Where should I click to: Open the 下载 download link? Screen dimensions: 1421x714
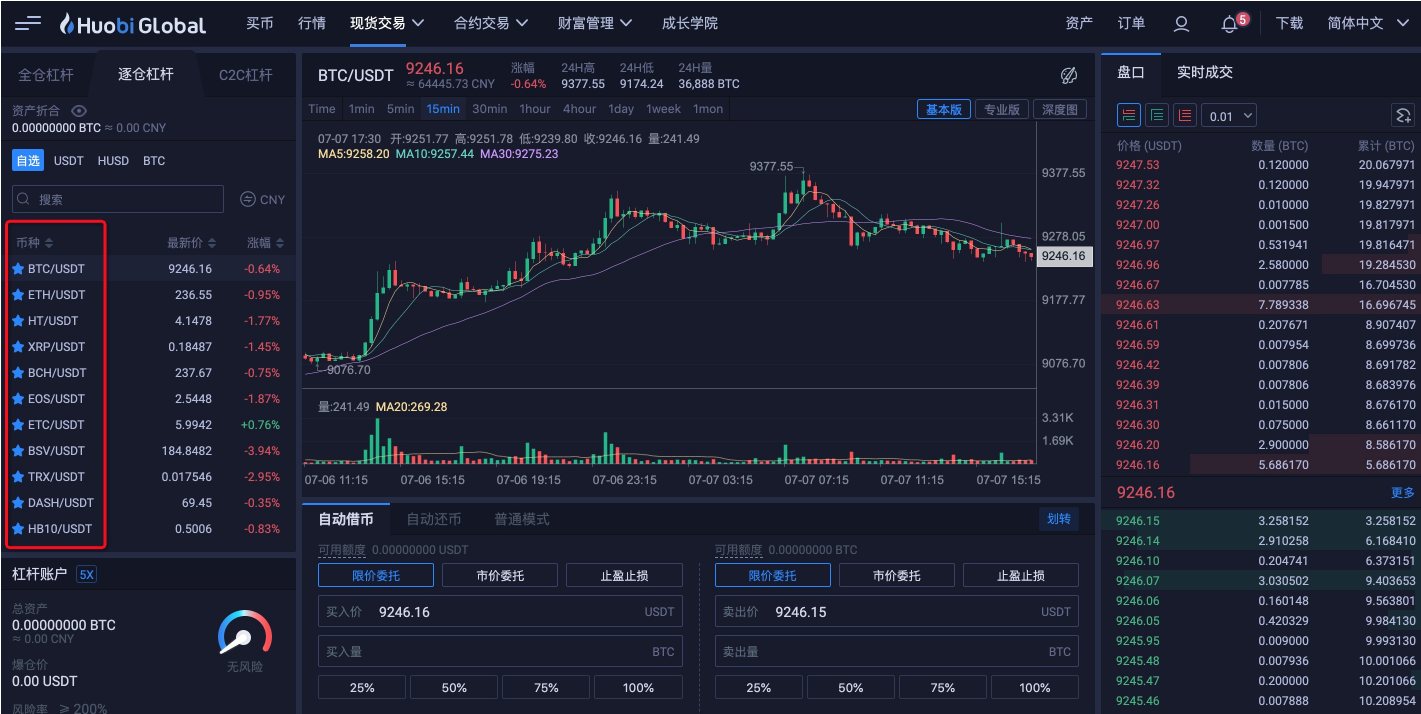tap(1289, 23)
